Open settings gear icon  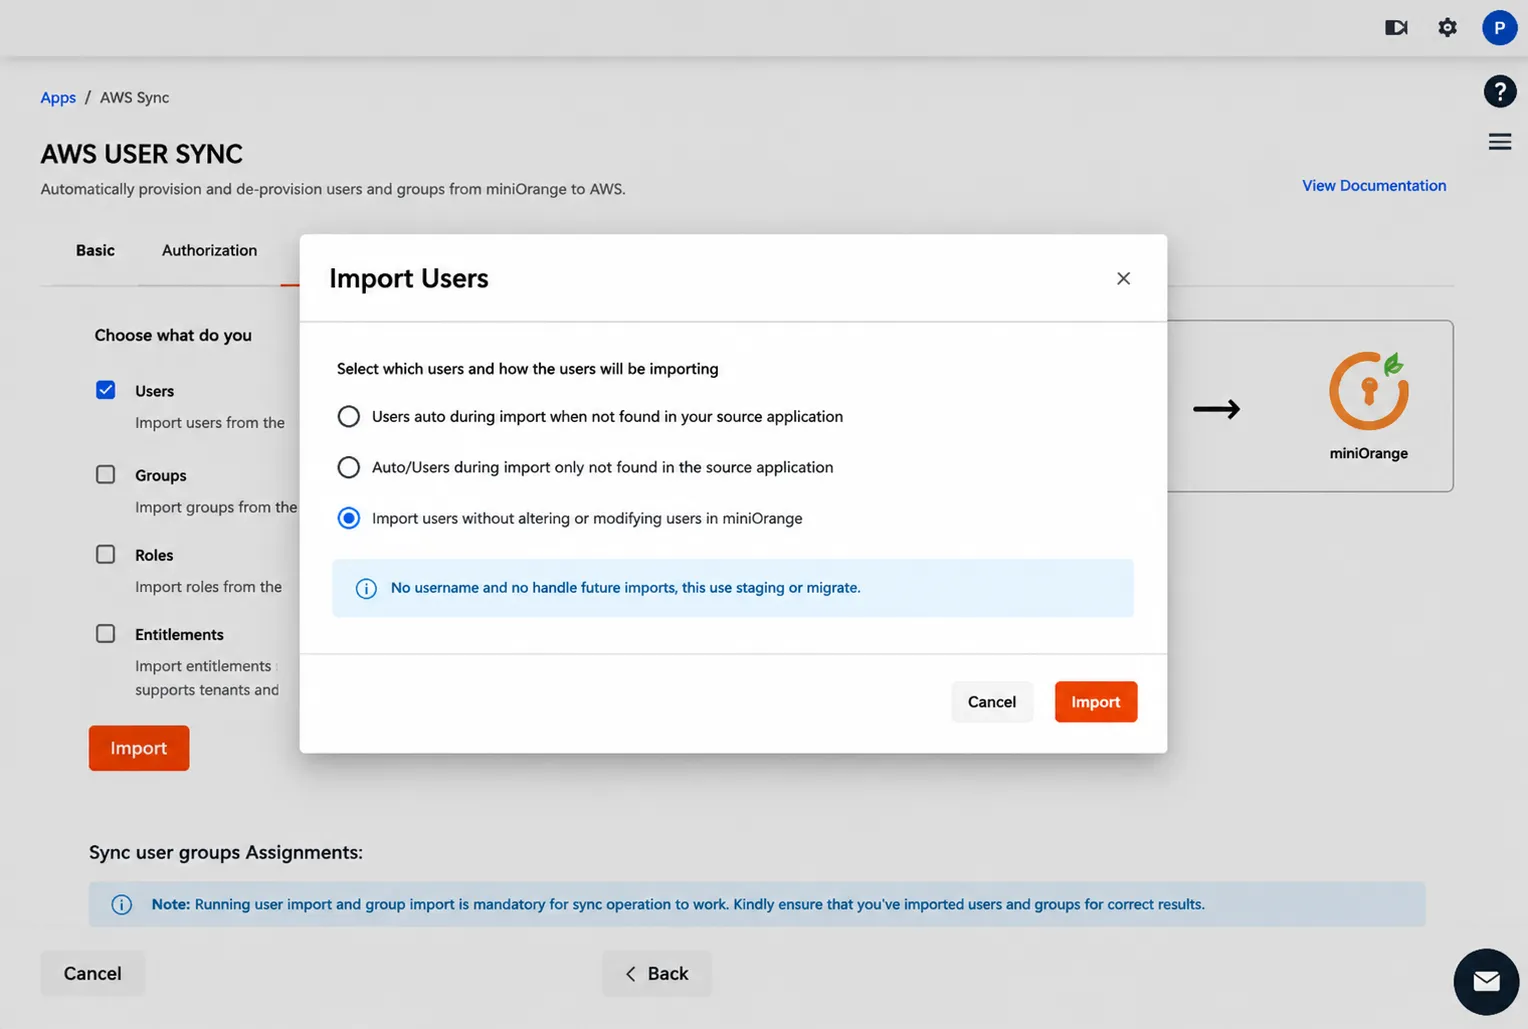(1447, 27)
